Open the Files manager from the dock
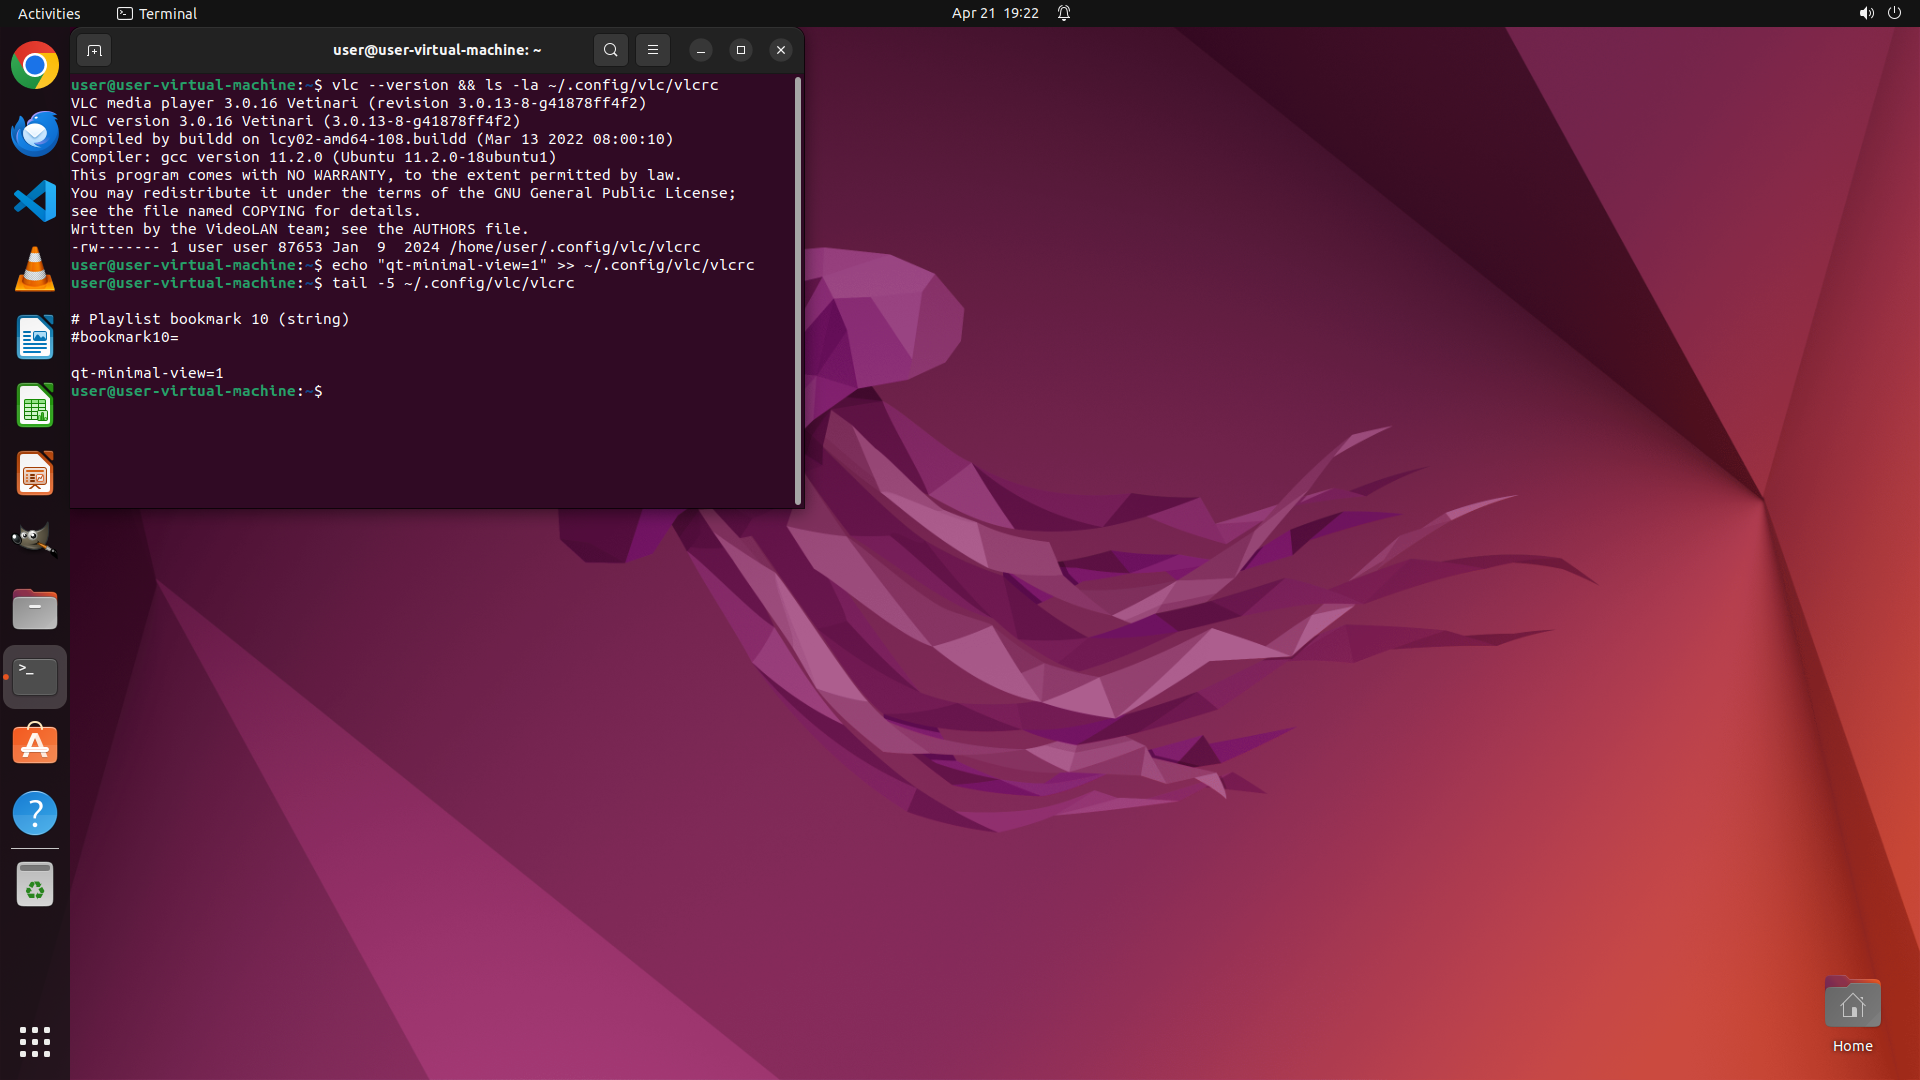The image size is (1920, 1080). pos(35,609)
